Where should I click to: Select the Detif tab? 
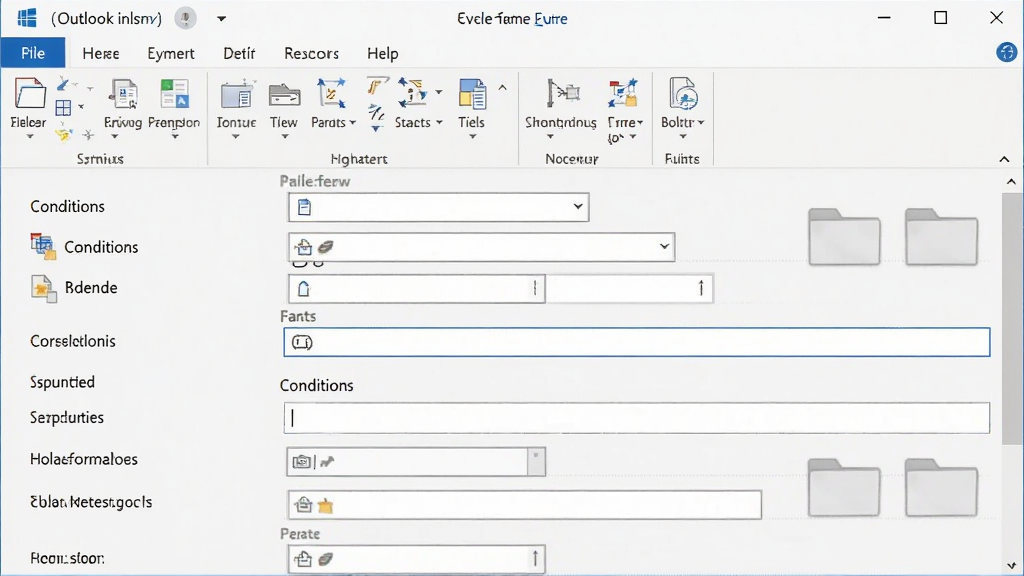tap(239, 54)
